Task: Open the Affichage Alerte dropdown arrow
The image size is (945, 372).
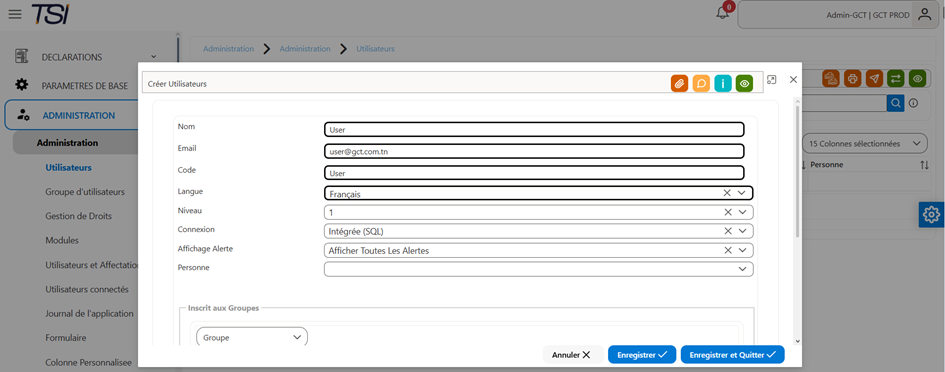Action: pyautogui.click(x=742, y=250)
